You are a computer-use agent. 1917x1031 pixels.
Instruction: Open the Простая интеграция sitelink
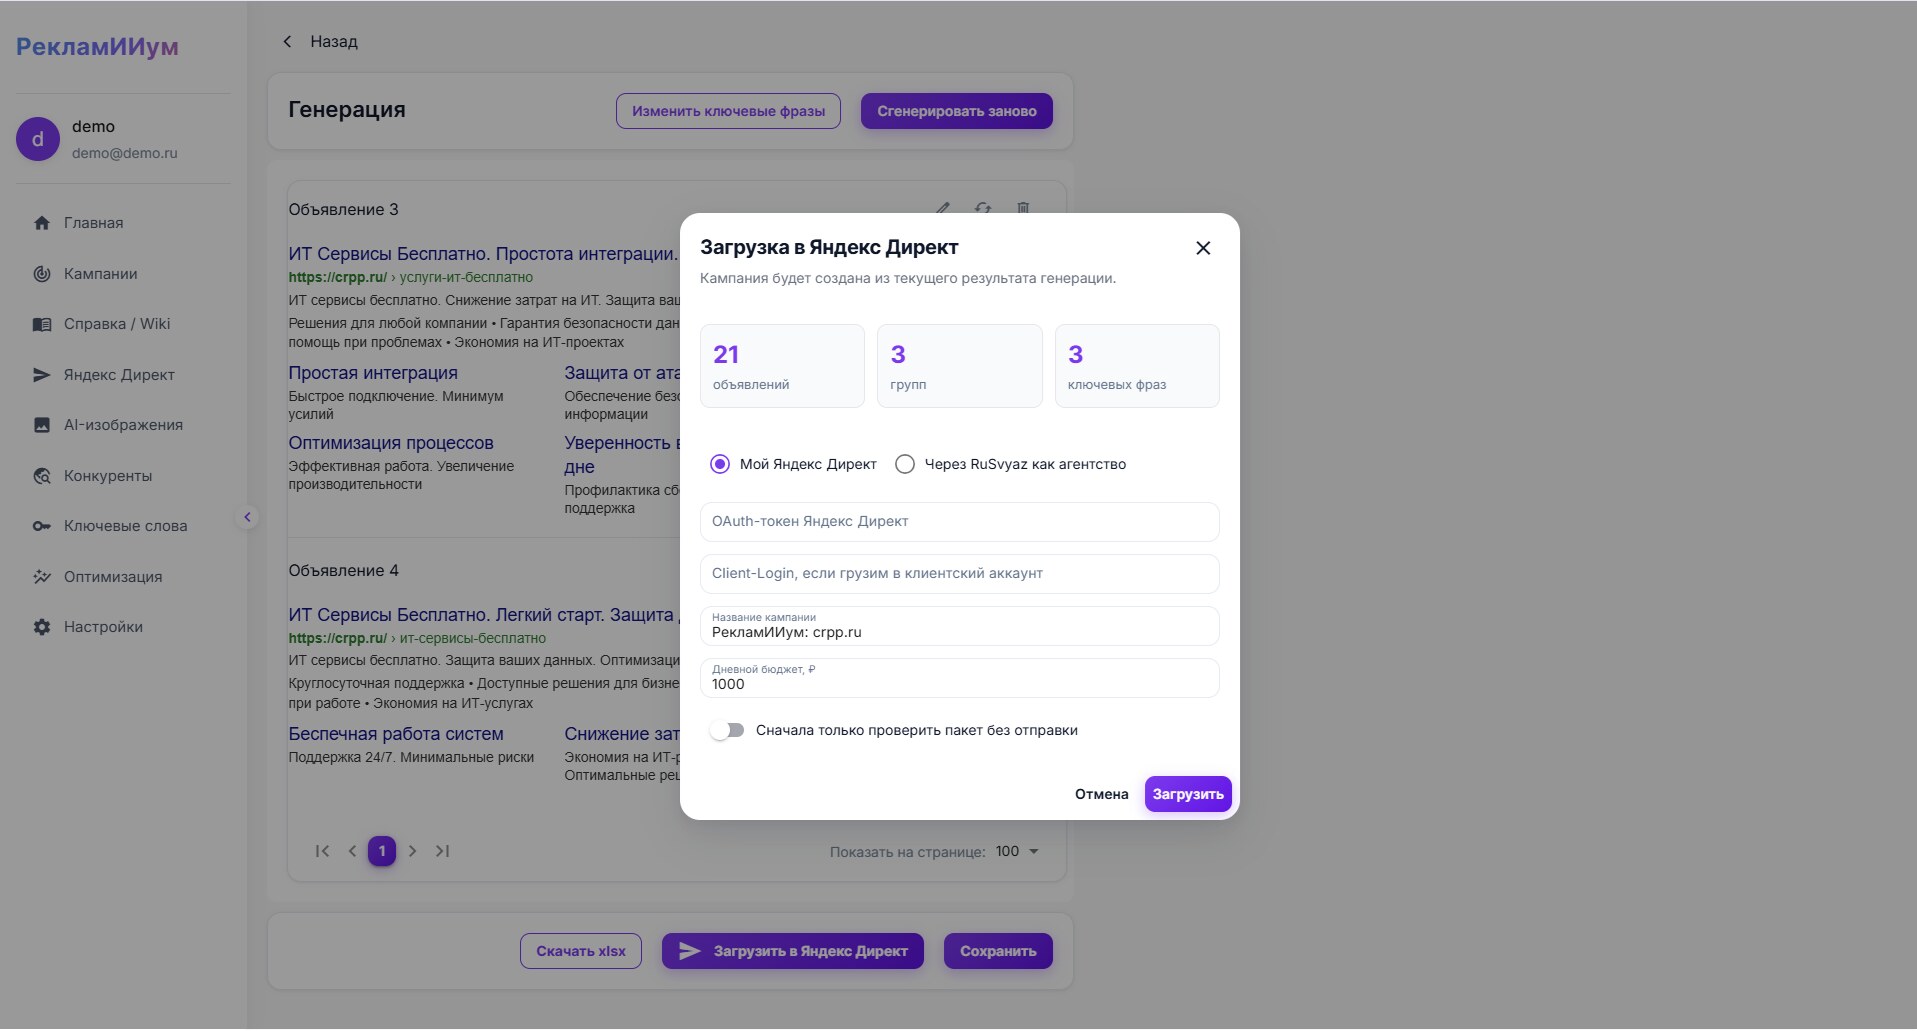point(373,373)
